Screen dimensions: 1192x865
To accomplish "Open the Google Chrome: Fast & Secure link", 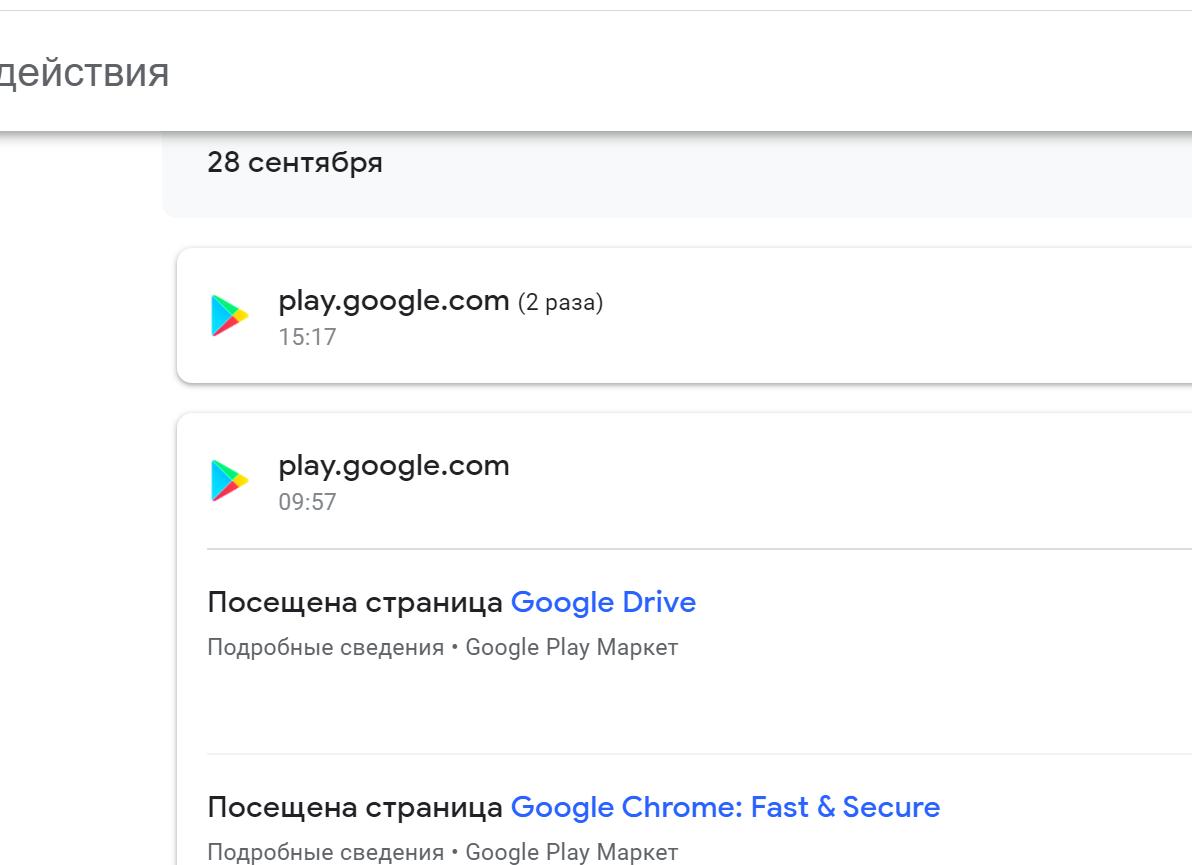I will coord(725,807).
